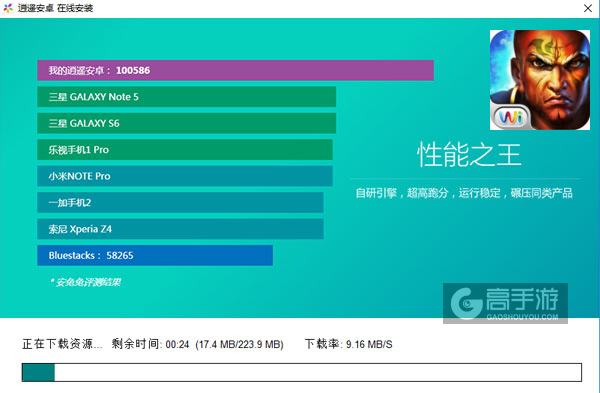Select the 一加手机2 bar
The image size is (600, 393).
click(180, 202)
